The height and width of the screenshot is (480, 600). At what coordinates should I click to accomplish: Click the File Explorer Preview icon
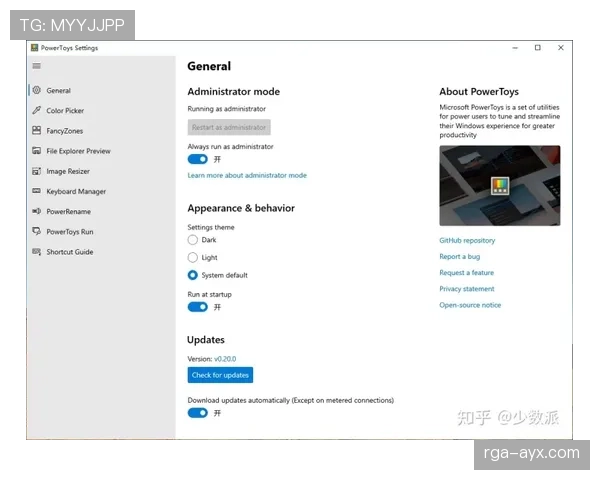click(37, 151)
